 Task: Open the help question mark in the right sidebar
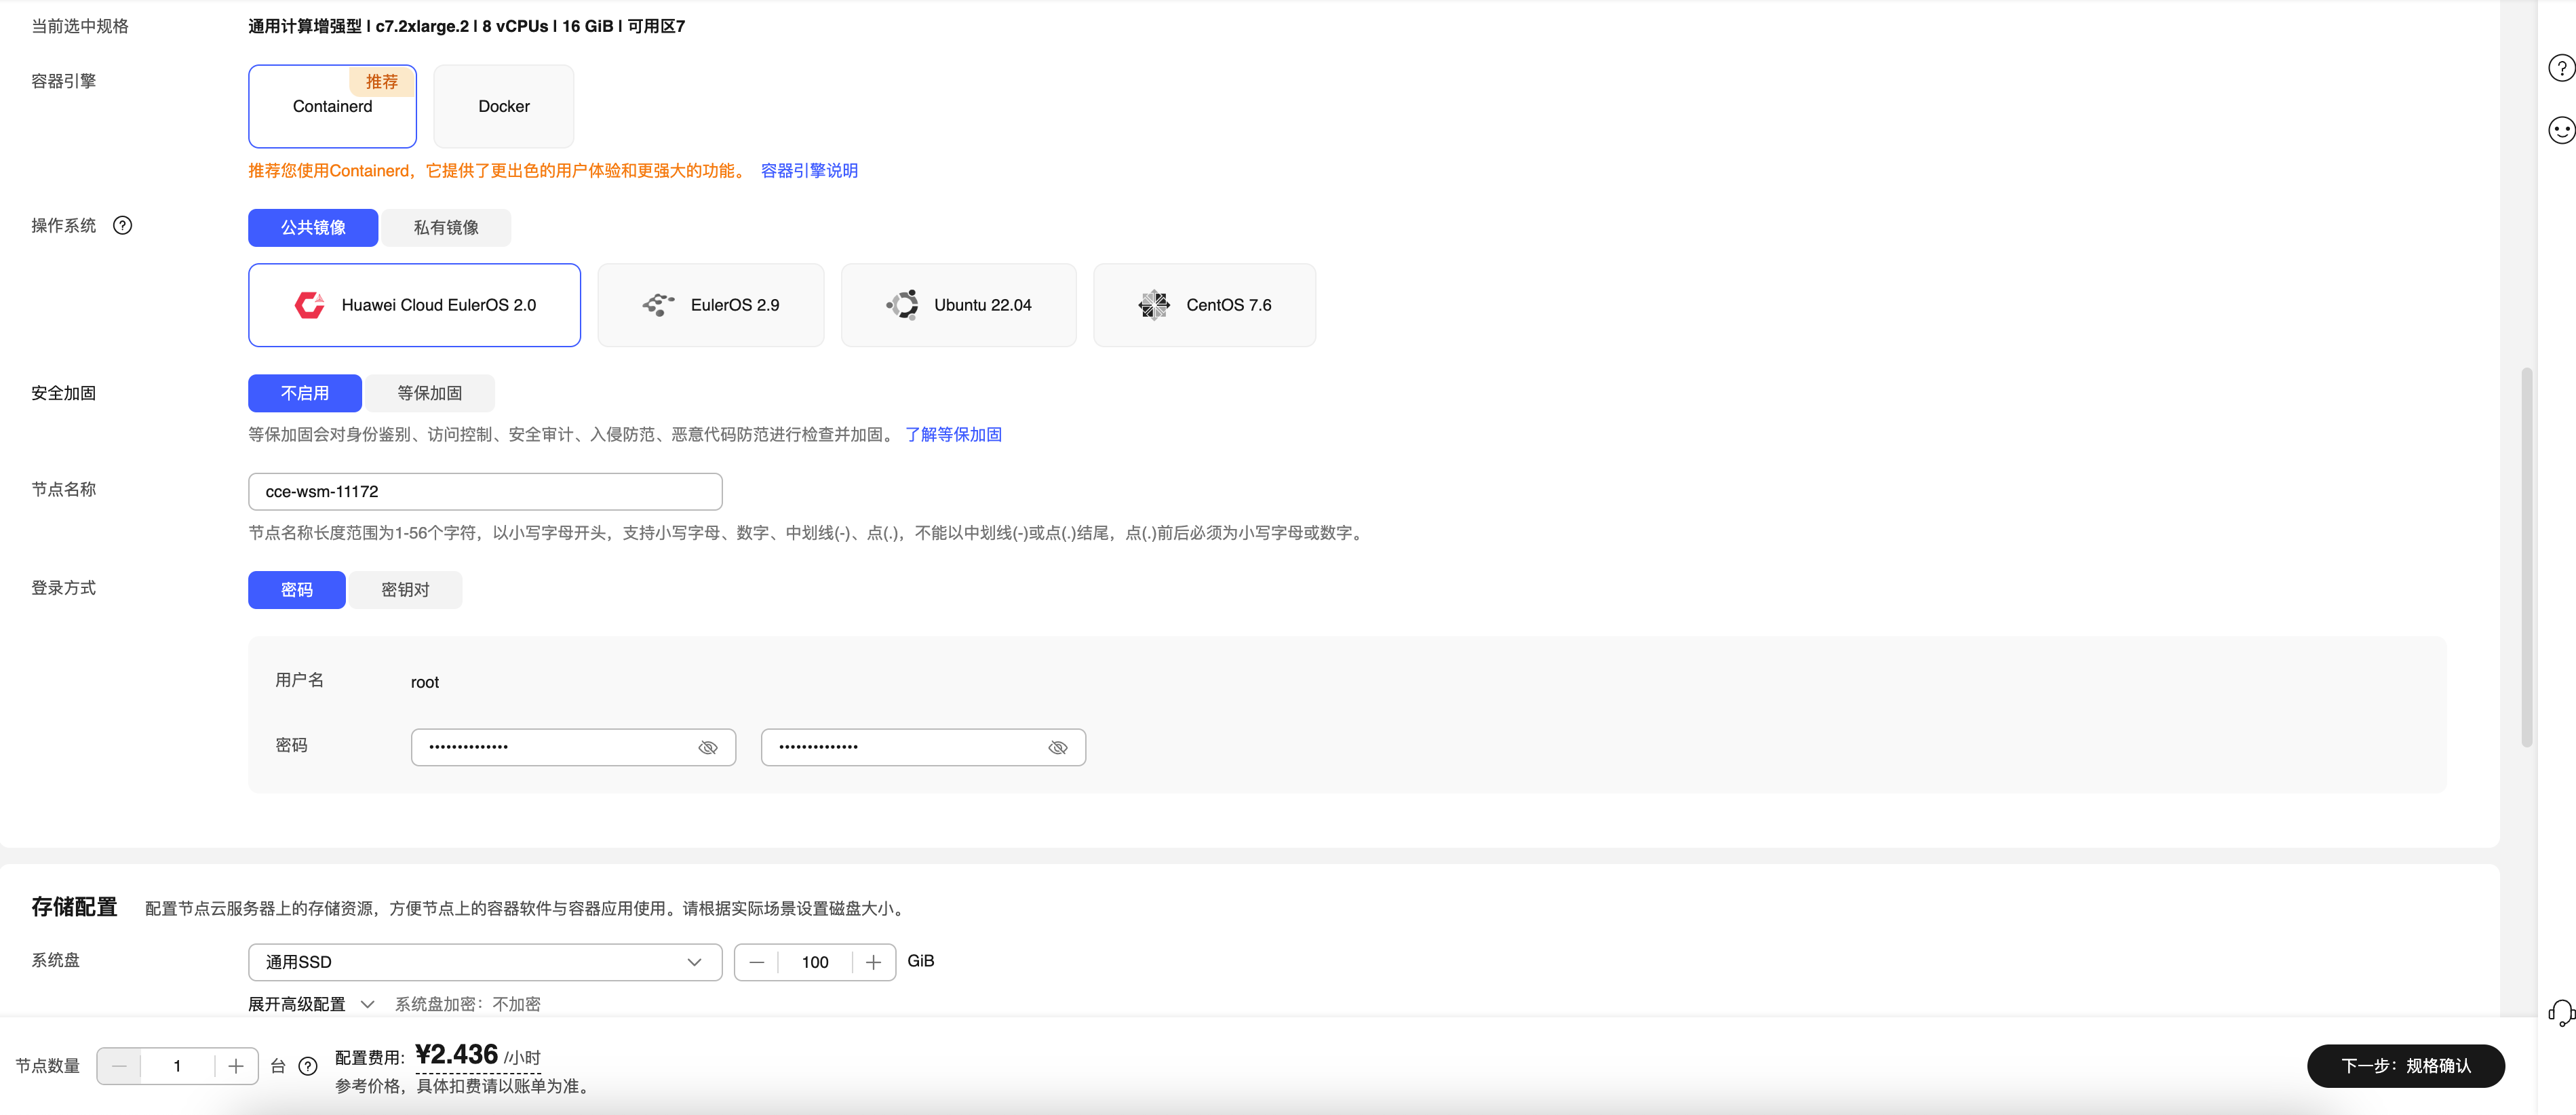[2561, 68]
